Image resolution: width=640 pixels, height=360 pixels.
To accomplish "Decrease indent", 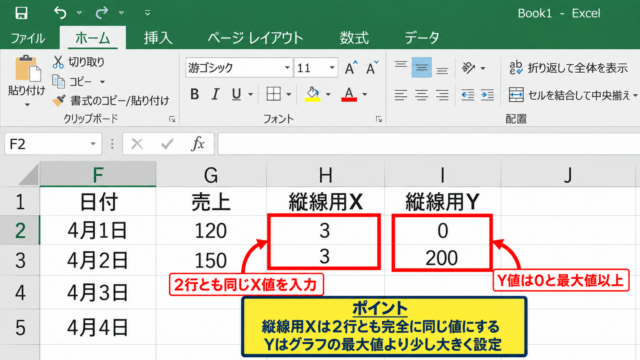I will pyautogui.click(x=468, y=95).
